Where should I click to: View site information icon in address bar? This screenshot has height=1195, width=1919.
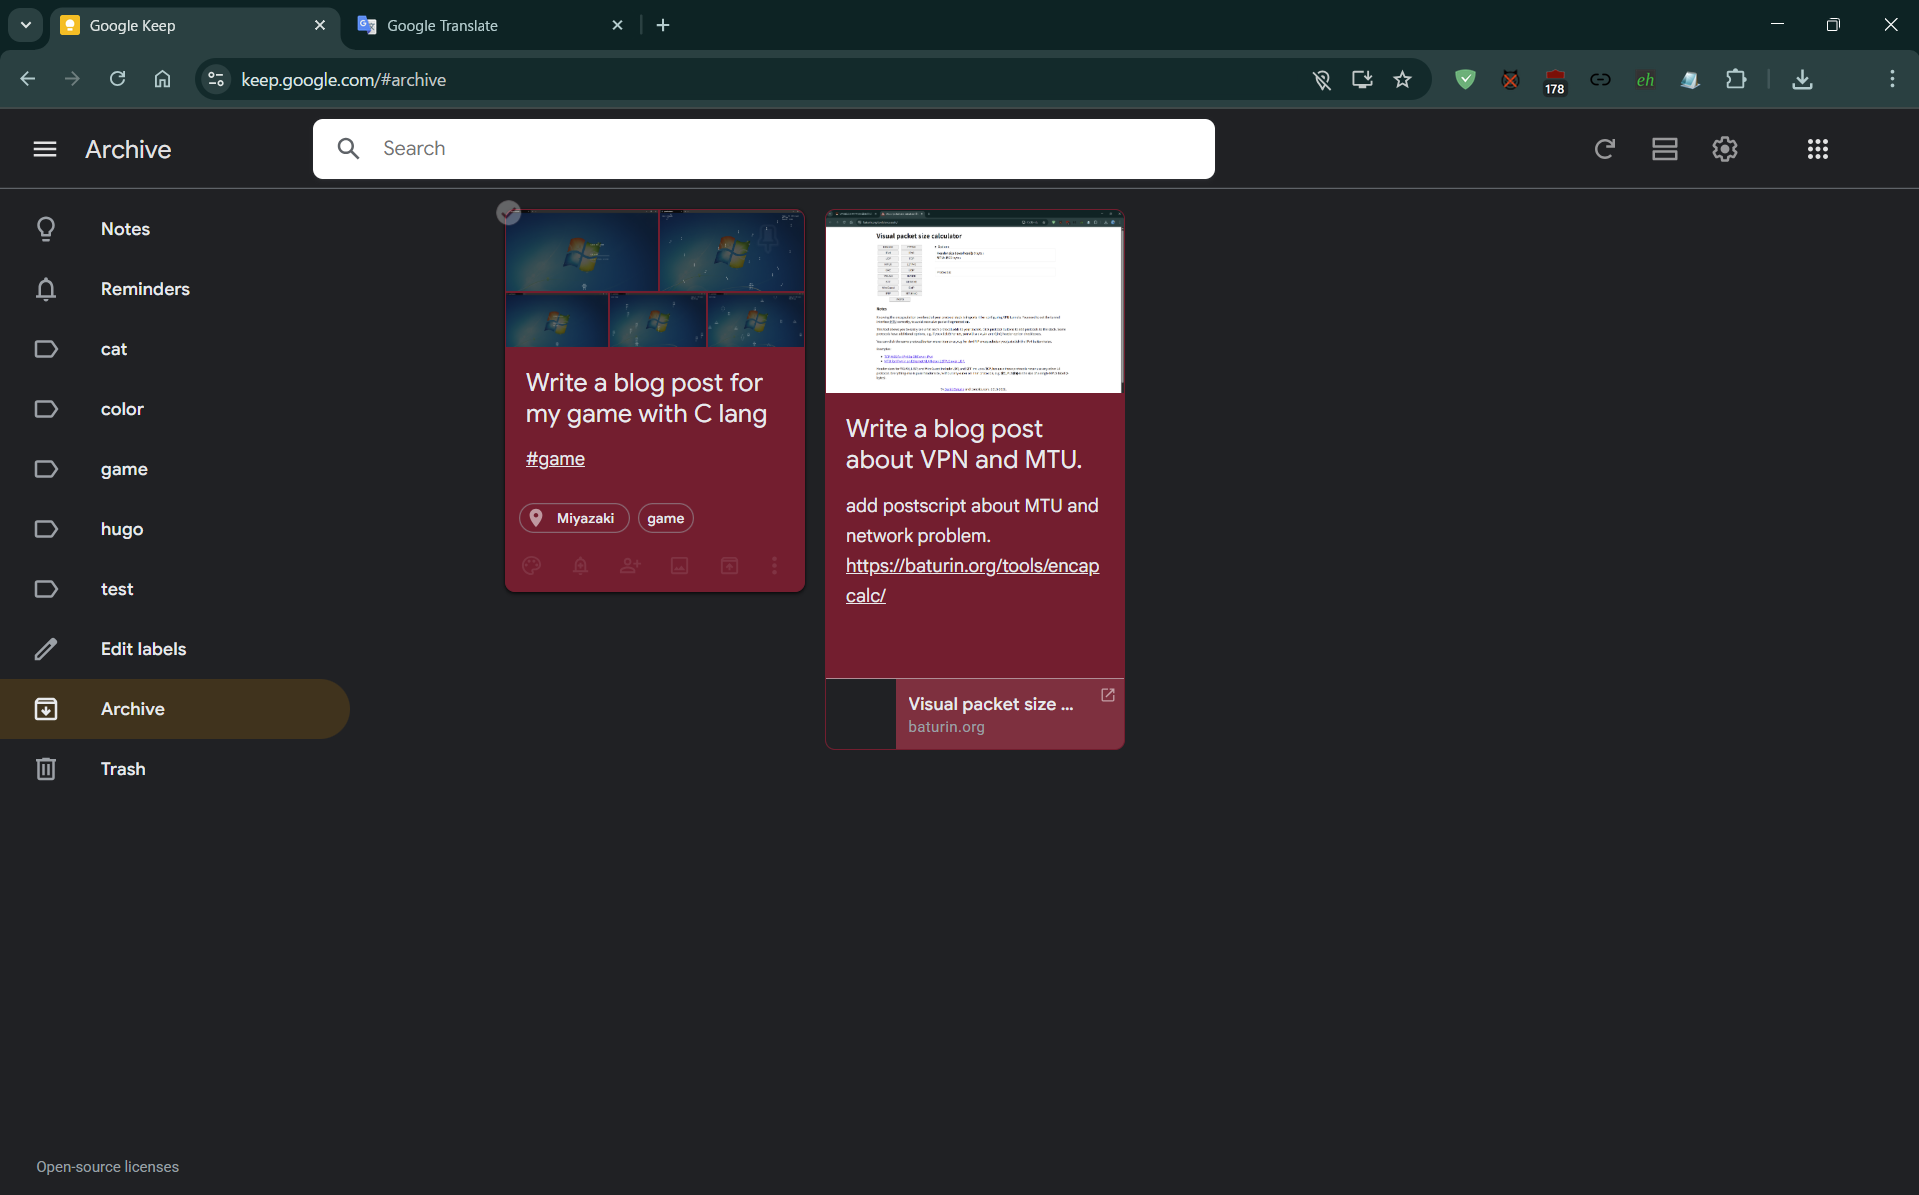click(216, 79)
